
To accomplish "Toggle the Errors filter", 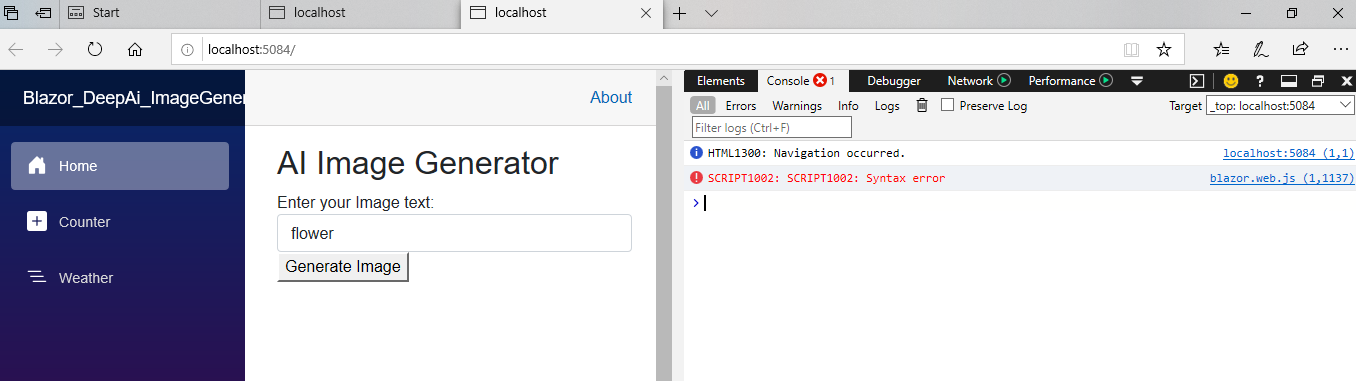I will point(741,105).
